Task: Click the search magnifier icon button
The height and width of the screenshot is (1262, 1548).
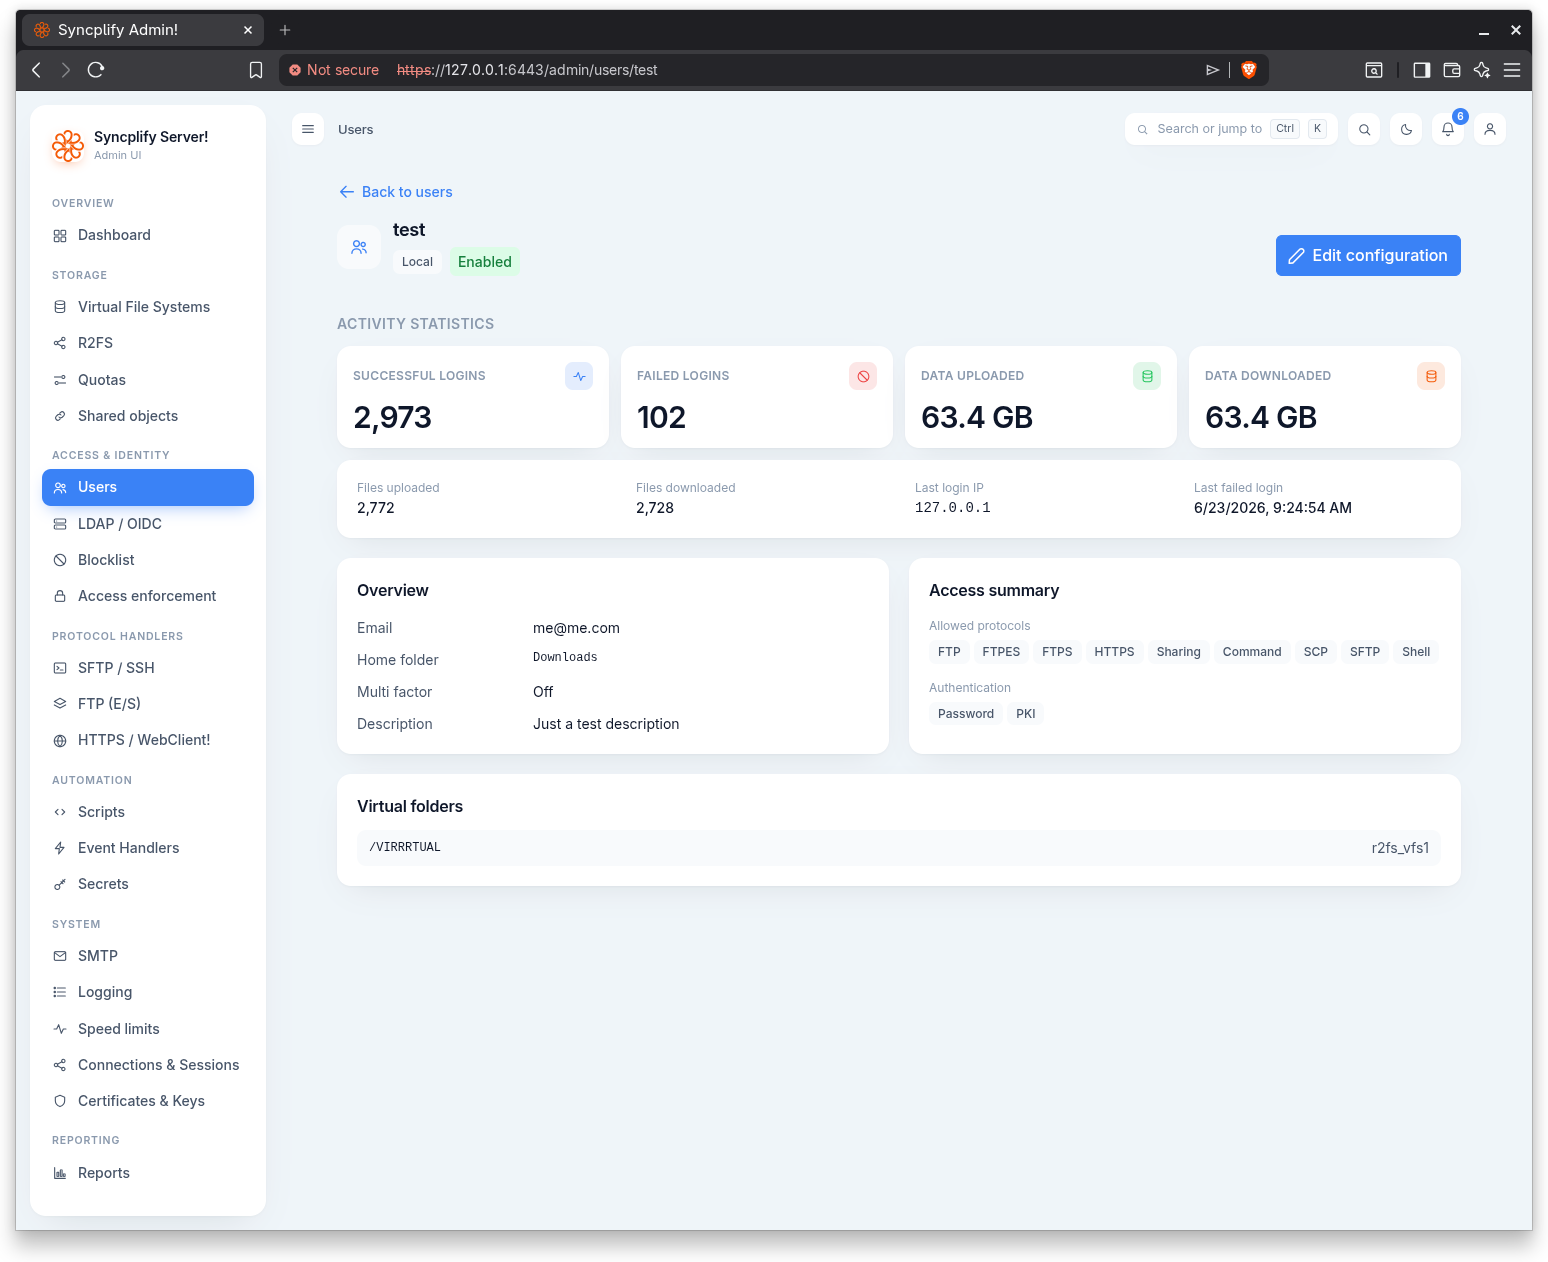Action: pos(1364,129)
